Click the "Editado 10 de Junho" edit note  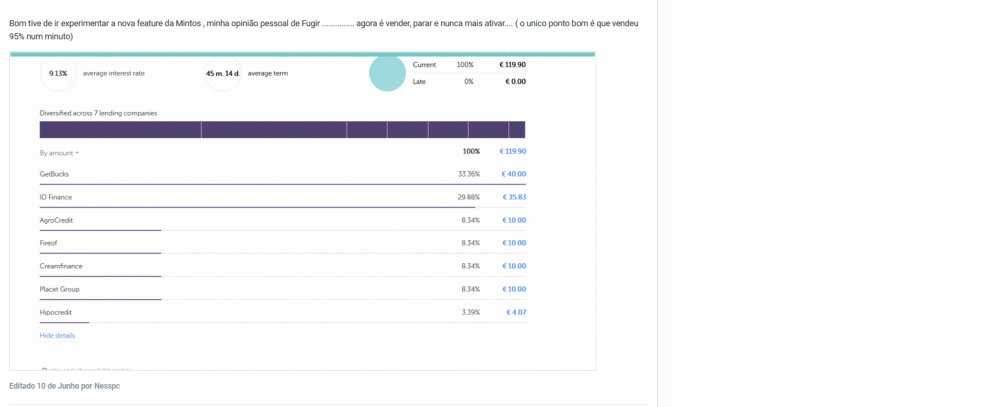pos(64,385)
